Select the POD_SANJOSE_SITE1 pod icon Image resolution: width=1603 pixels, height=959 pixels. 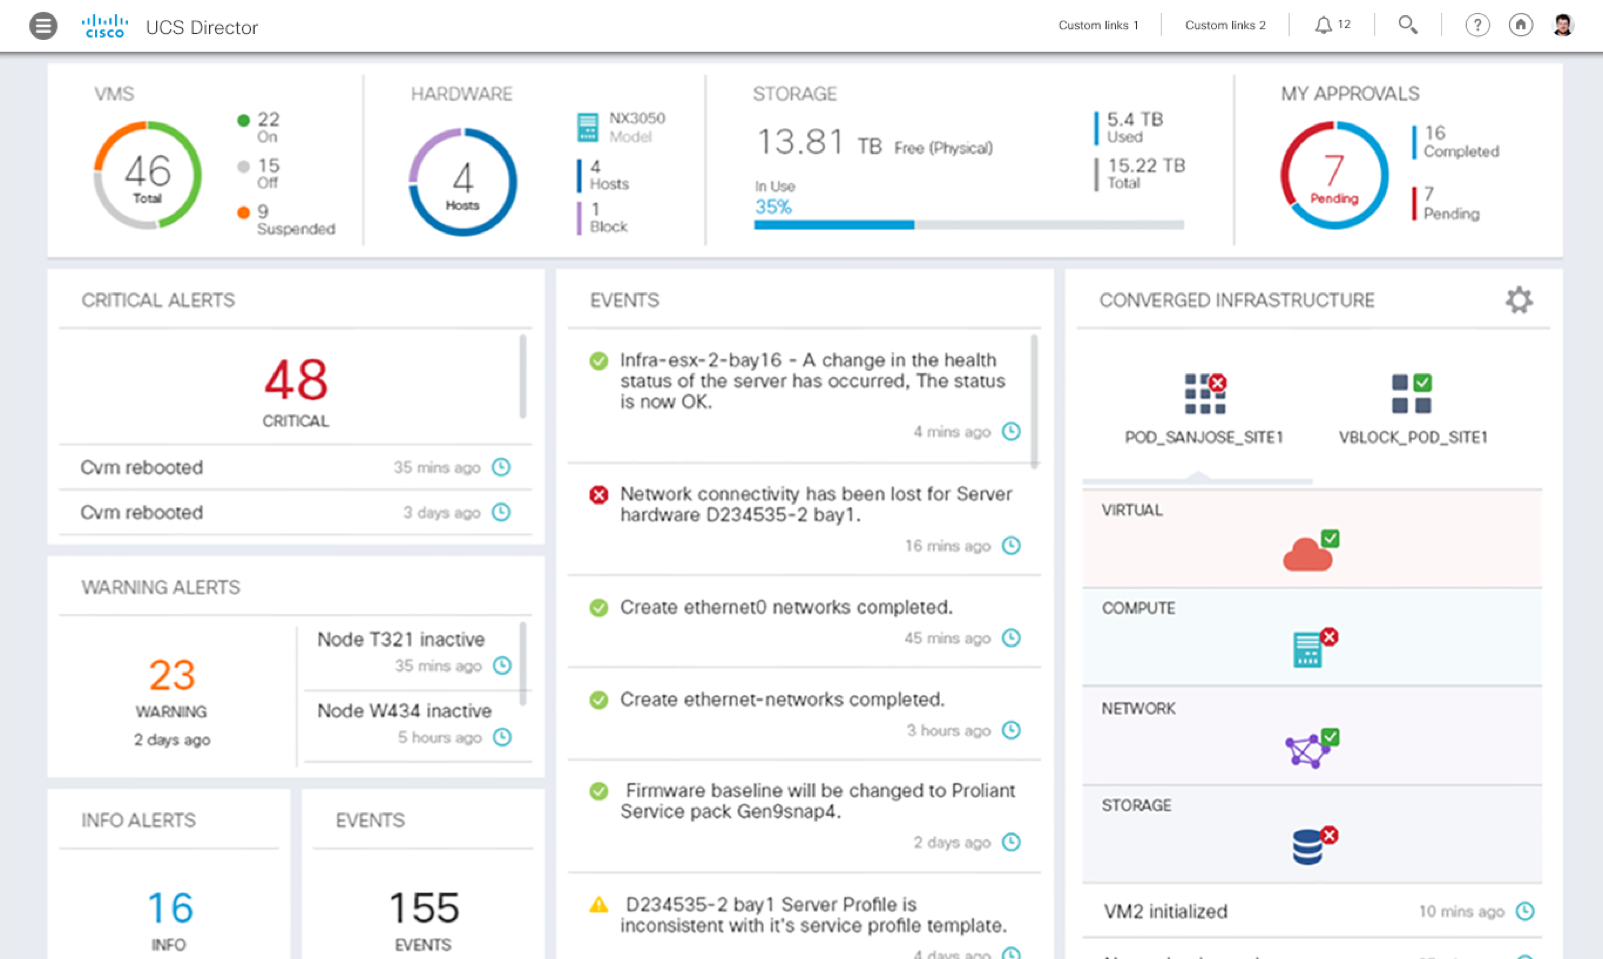tap(1205, 393)
